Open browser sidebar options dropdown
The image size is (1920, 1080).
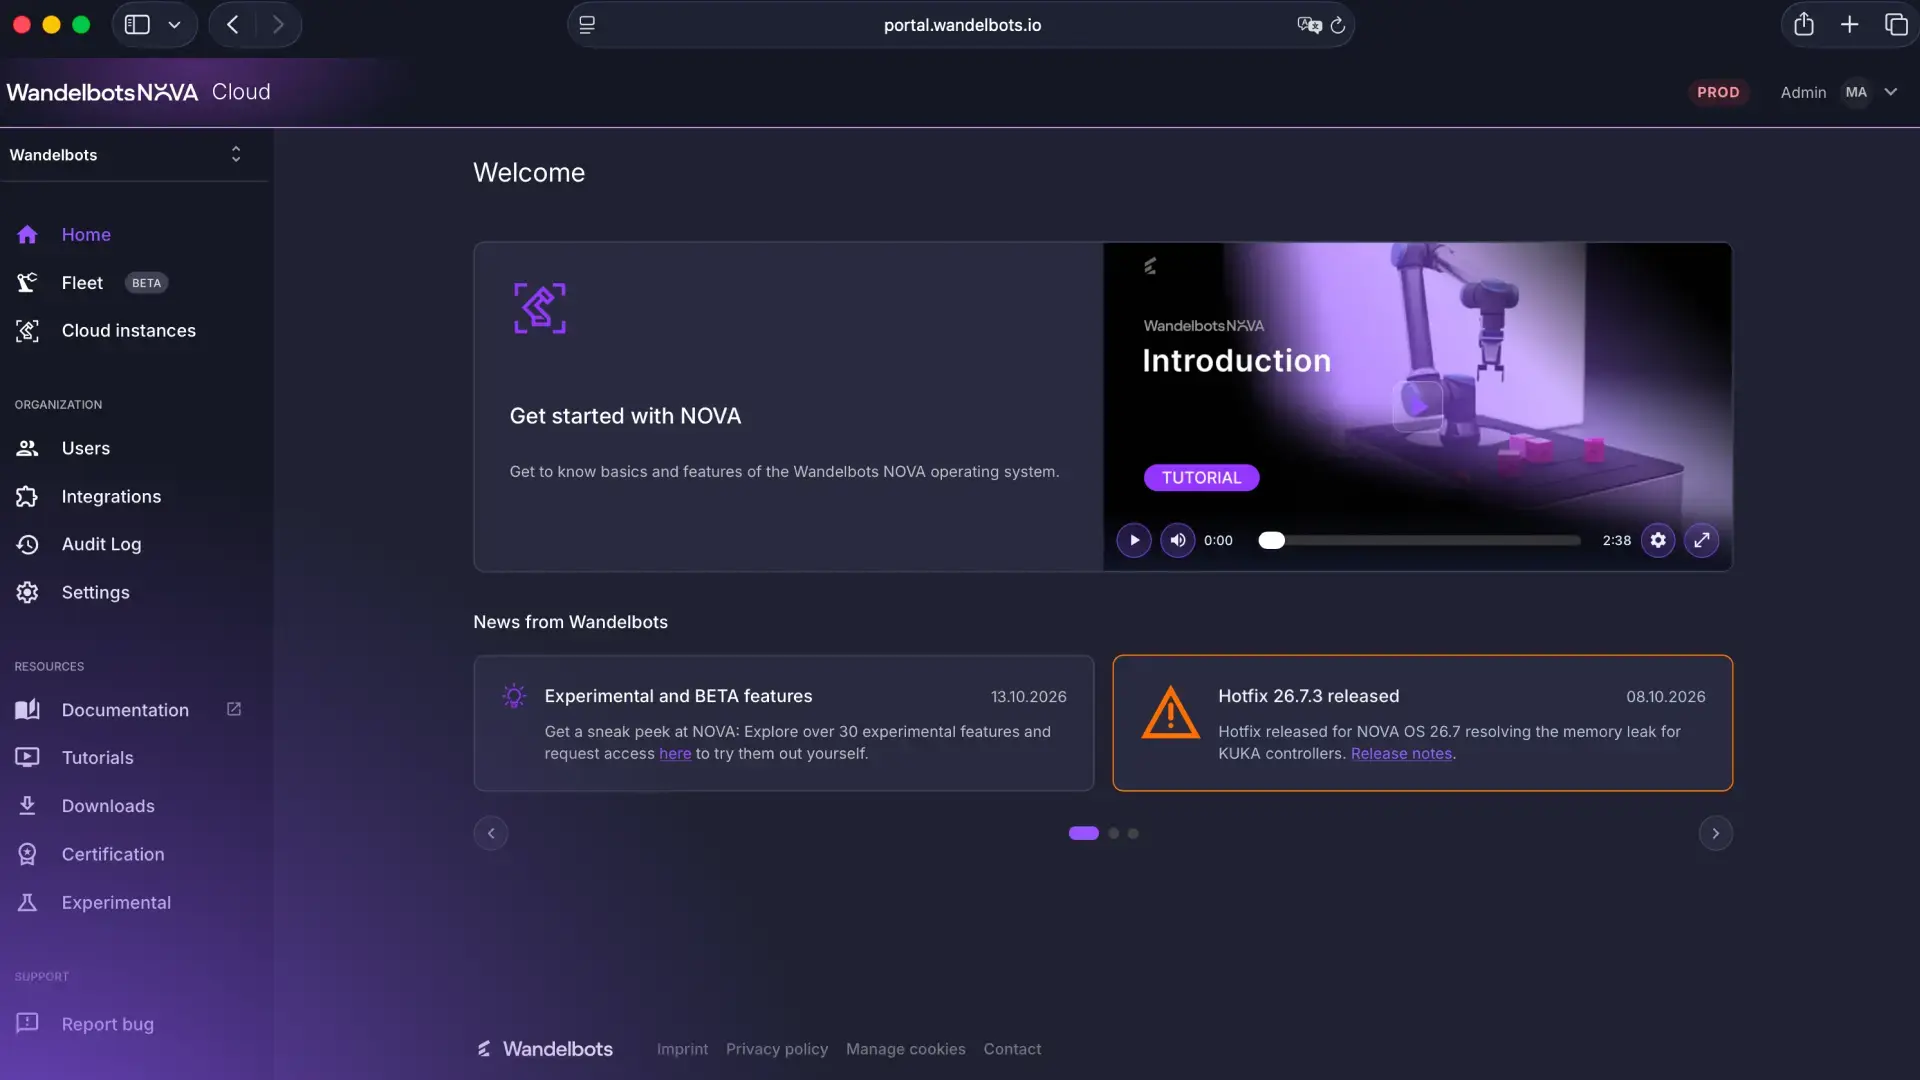[x=174, y=25]
